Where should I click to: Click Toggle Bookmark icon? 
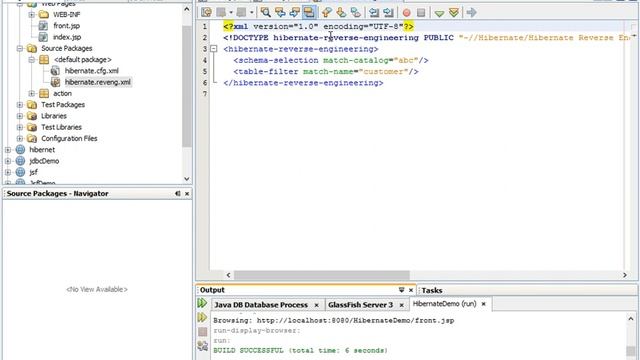coord(356,13)
